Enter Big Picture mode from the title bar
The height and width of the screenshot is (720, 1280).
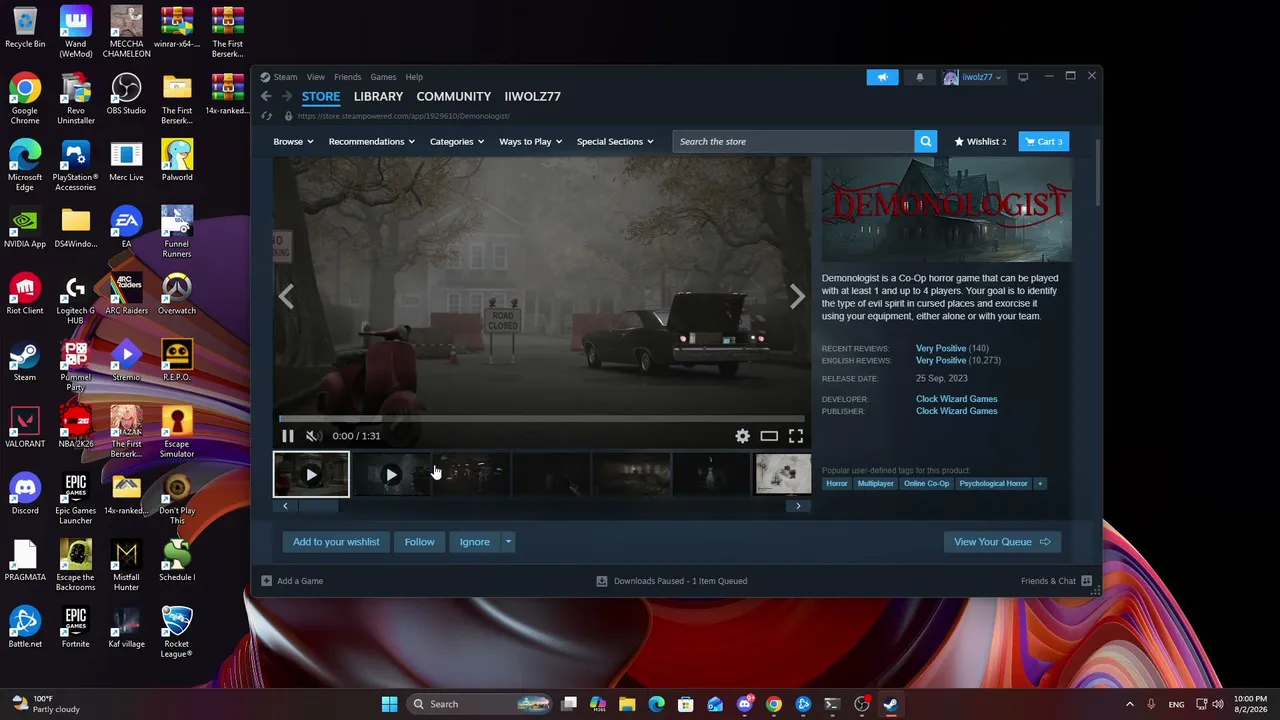tap(1024, 77)
